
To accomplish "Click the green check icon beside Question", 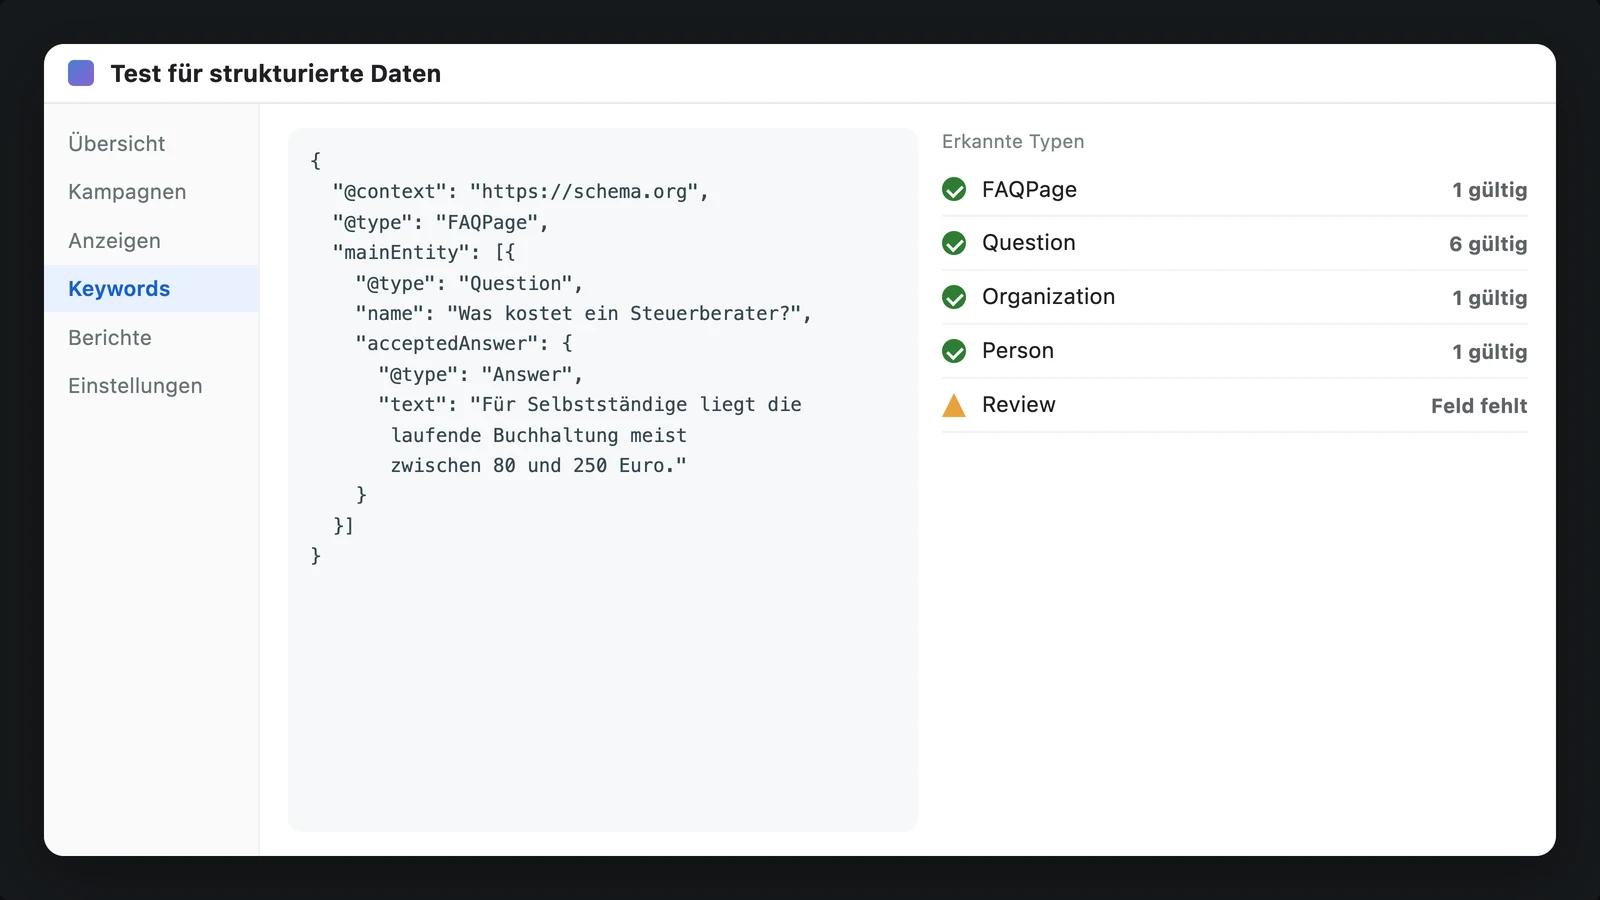I will point(954,243).
